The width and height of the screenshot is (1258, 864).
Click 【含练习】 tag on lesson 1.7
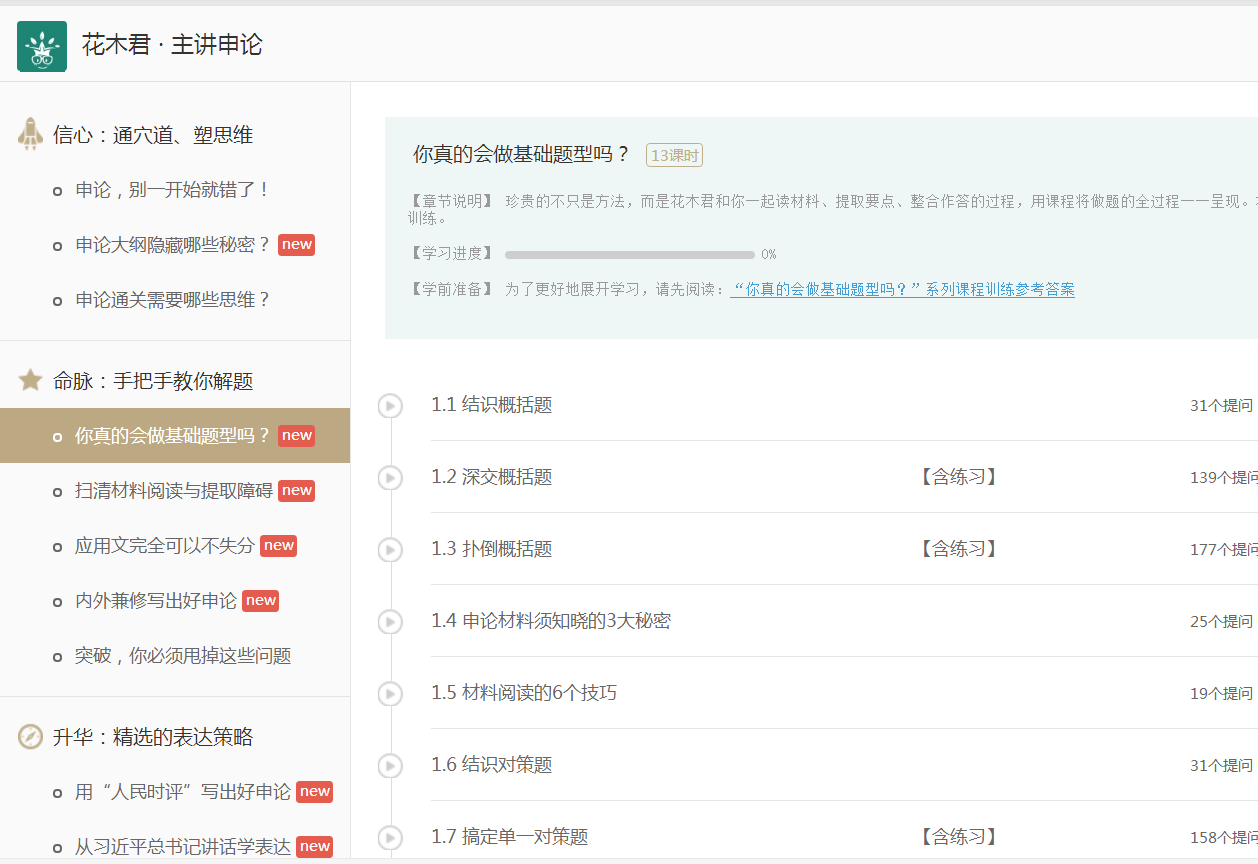(959, 837)
